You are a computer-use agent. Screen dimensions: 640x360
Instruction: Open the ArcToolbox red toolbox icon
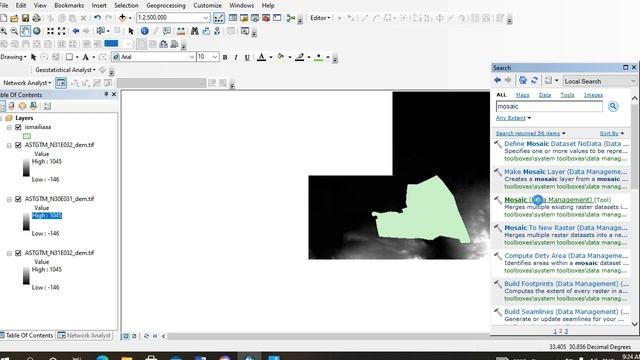266,18
